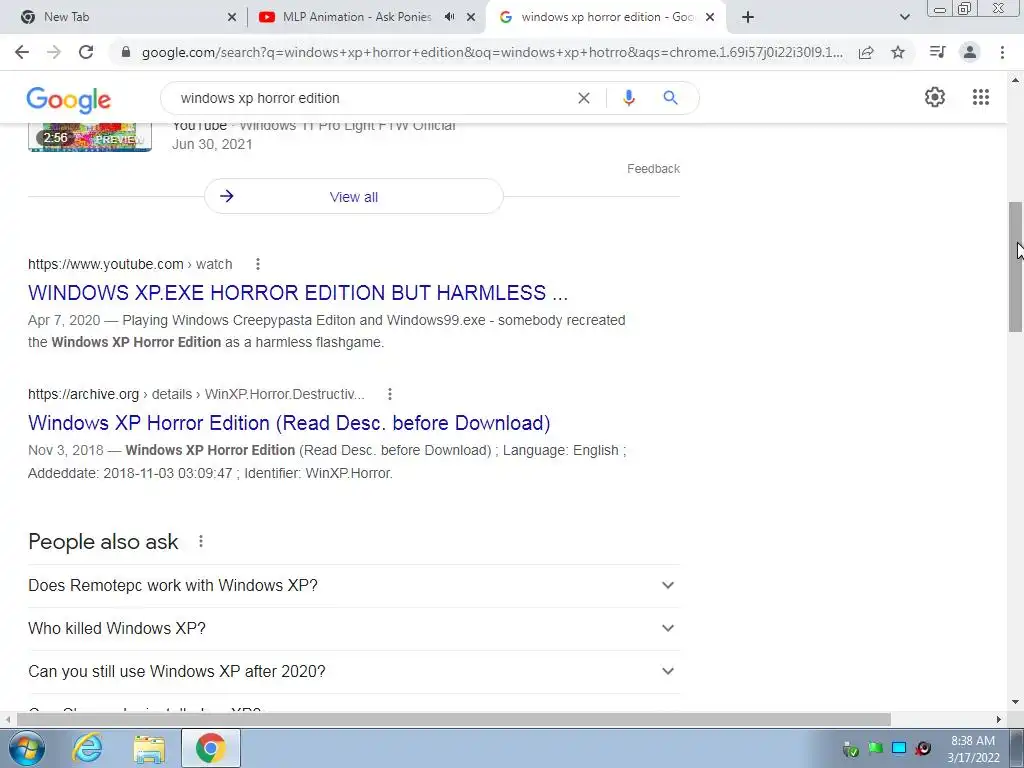Clear the search box with the X icon
1024x768 pixels.
click(x=584, y=98)
